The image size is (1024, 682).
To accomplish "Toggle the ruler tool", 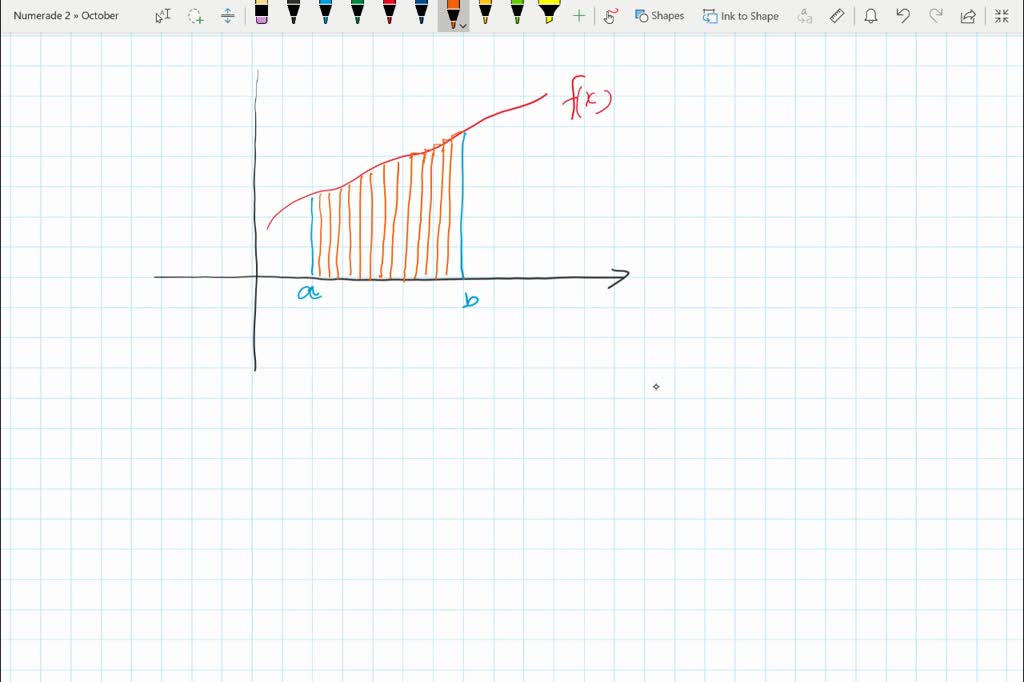I will click(x=837, y=16).
